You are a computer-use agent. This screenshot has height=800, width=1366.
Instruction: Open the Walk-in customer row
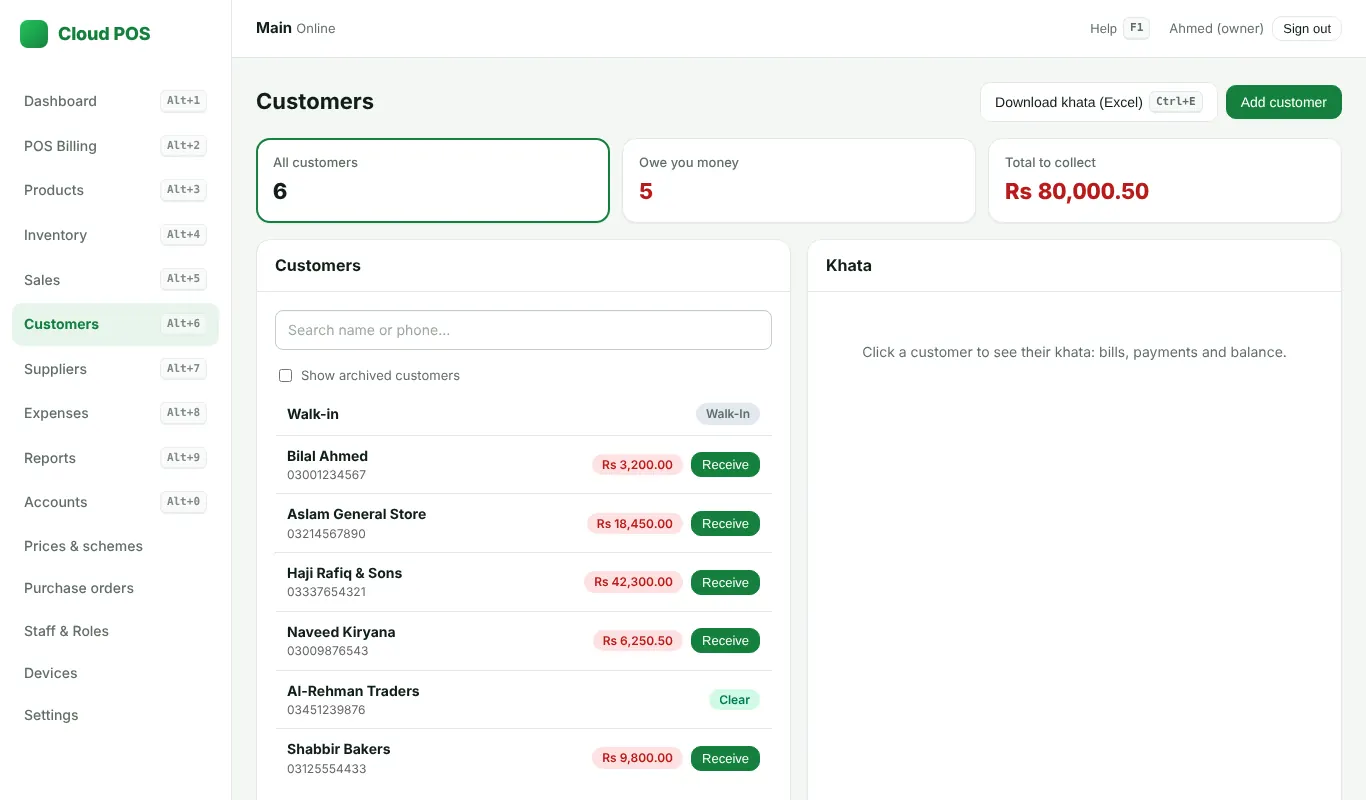523,414
